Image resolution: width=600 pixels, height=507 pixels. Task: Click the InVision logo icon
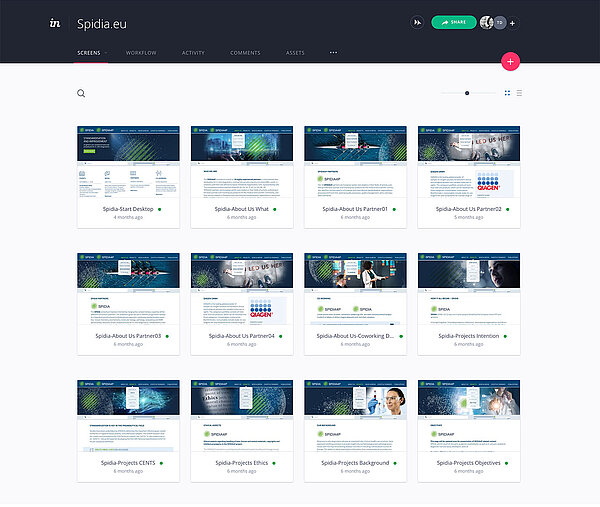(x=55, y=23)
